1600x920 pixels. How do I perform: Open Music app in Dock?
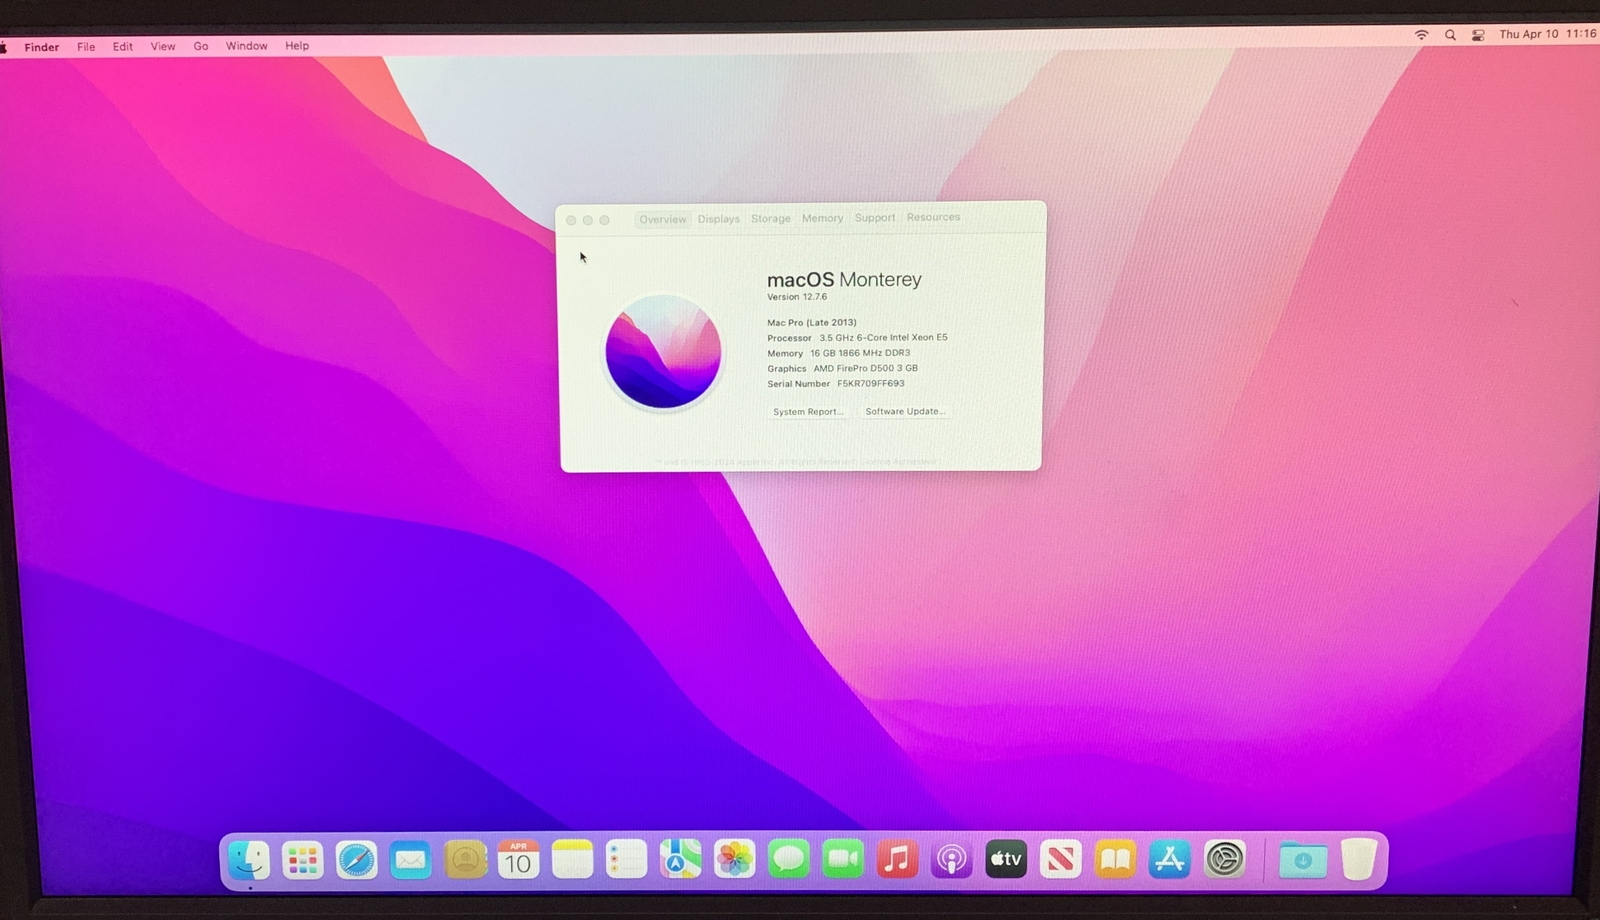click(x=897, y=859)
